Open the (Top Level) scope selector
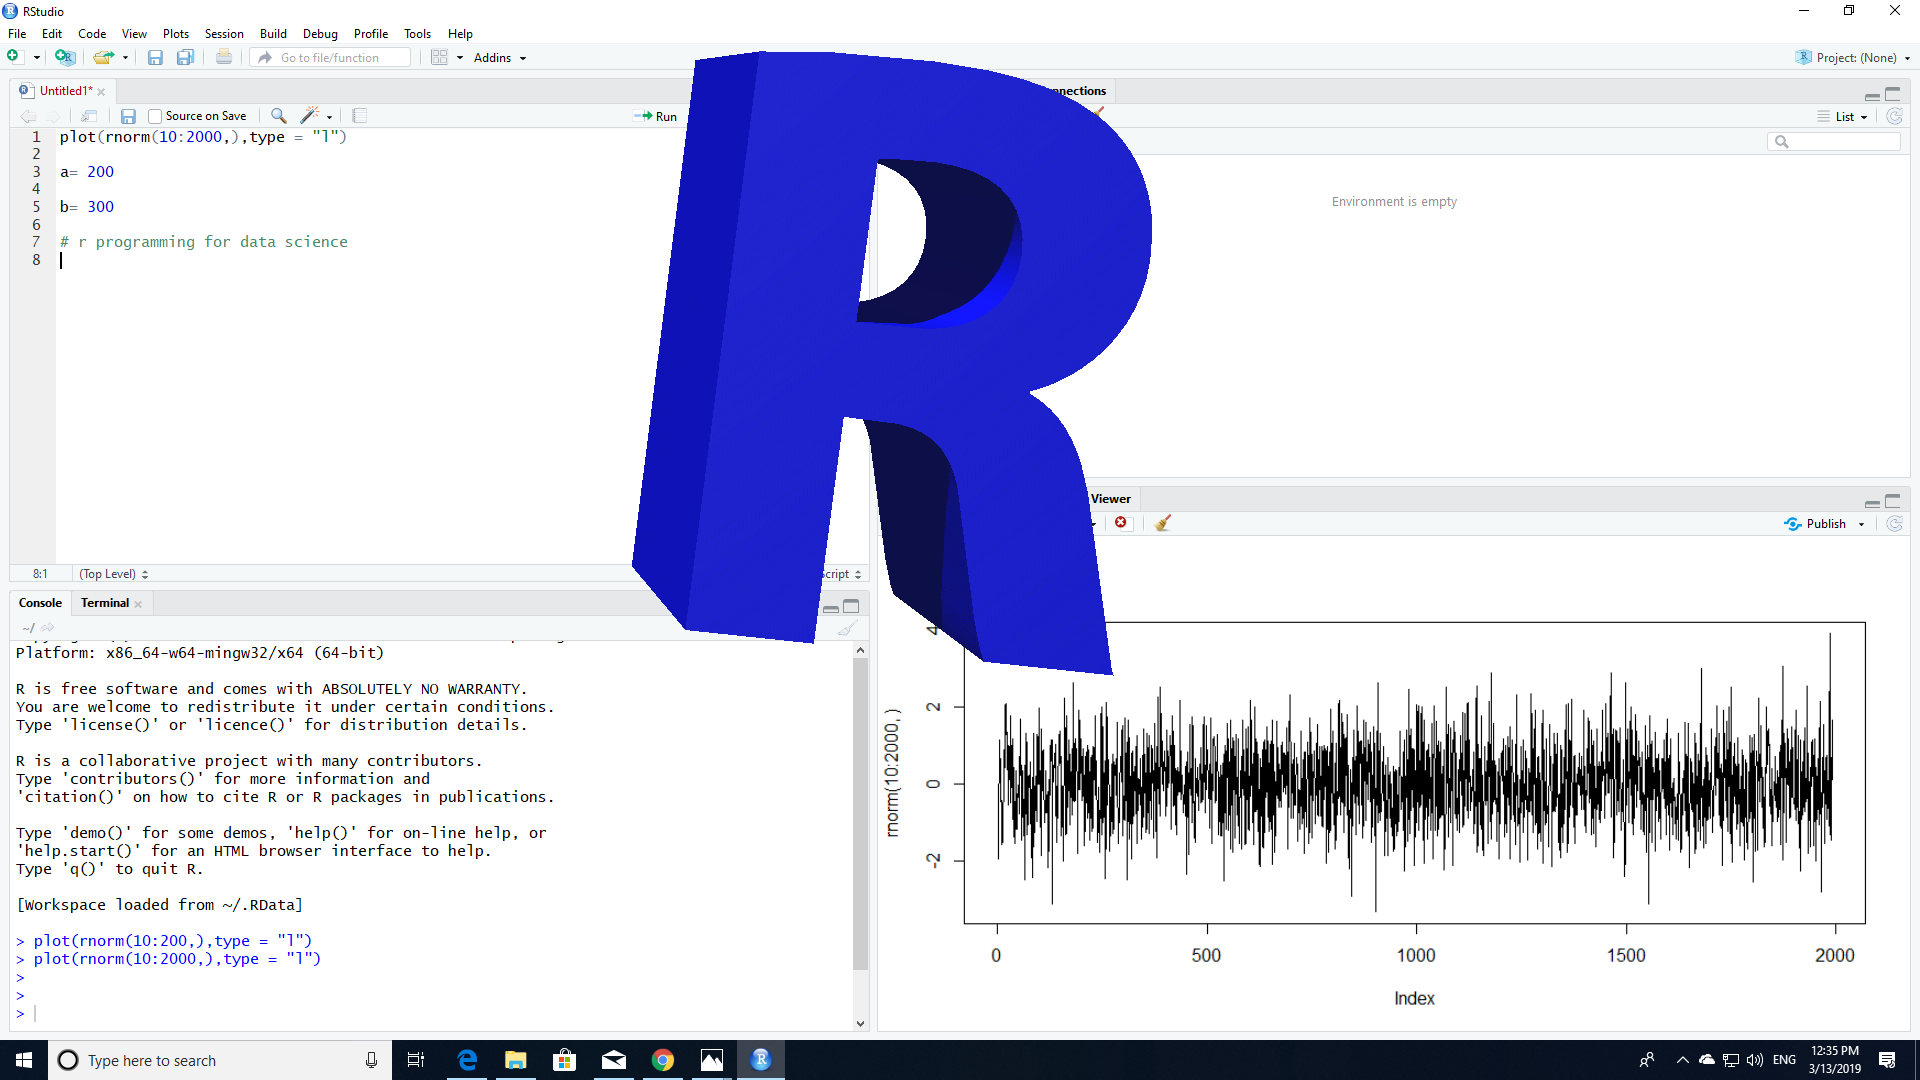The width and height of the screenshot is (1920, 1080). tap(114, 574)
